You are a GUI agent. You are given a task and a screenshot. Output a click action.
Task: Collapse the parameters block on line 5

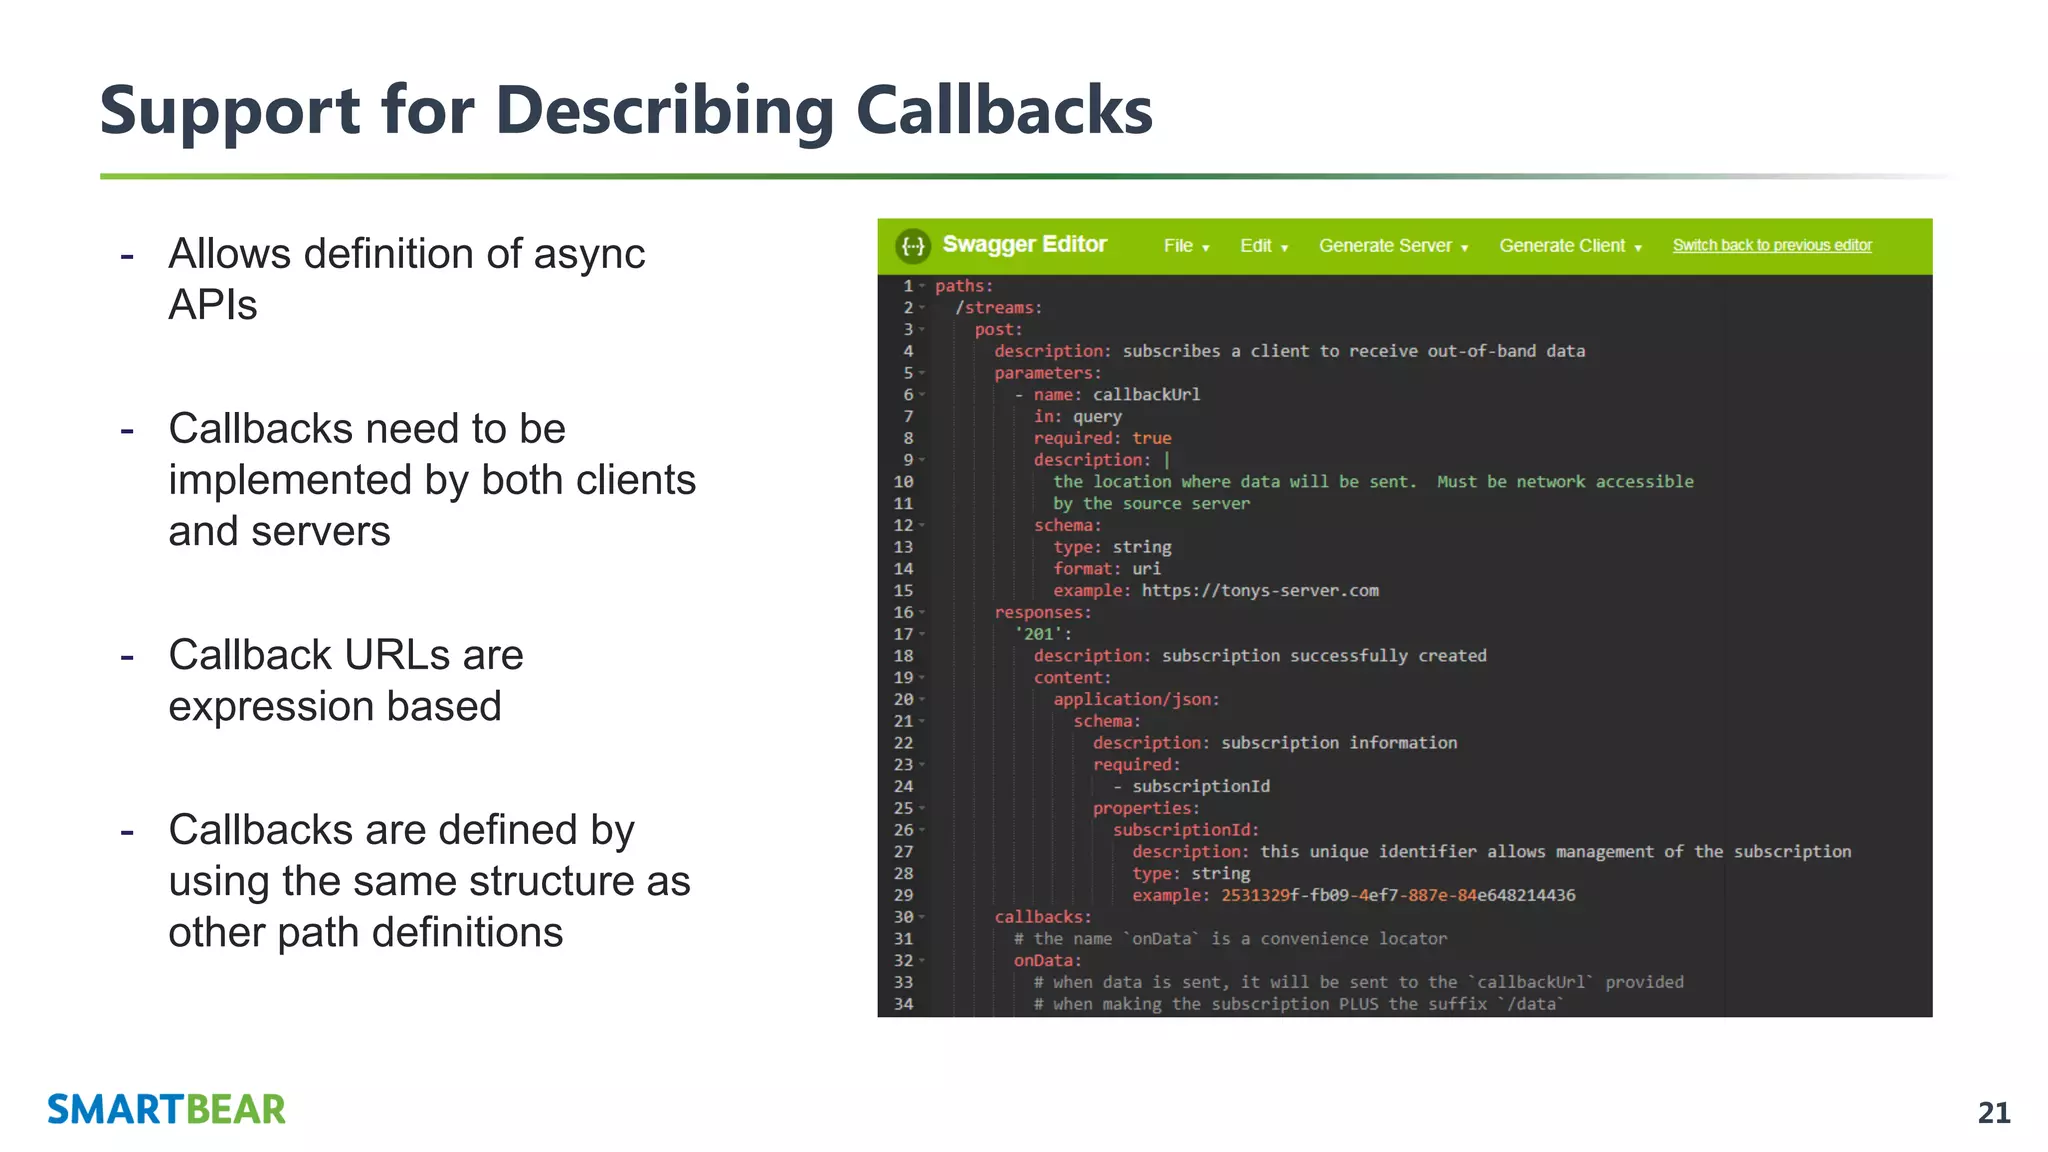(922, 374)
